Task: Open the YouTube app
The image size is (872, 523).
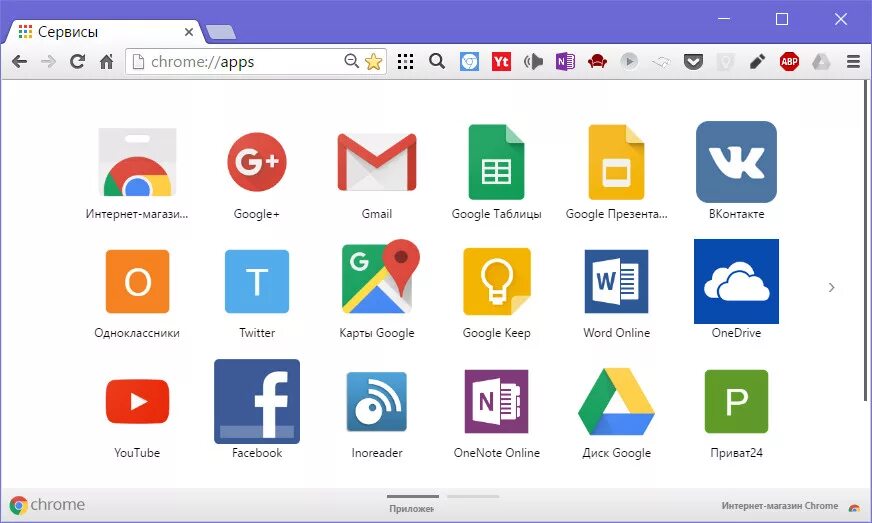Action: click(x=137, y=401)
